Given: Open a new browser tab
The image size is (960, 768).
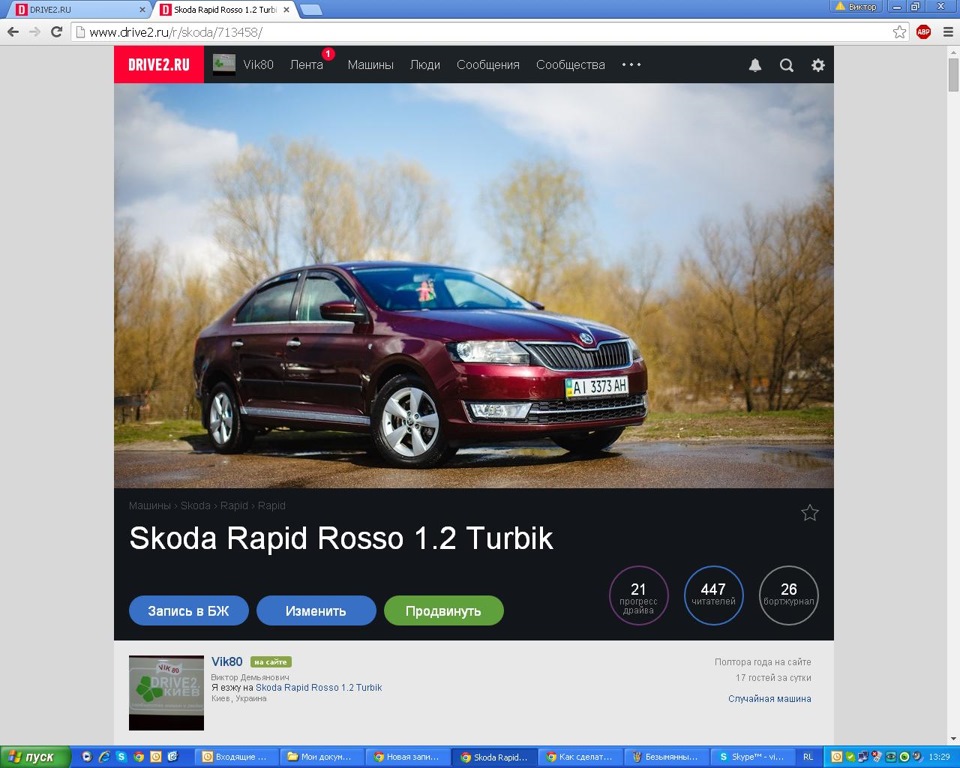Looking at the screenshot, I should [x=311, y=10].
